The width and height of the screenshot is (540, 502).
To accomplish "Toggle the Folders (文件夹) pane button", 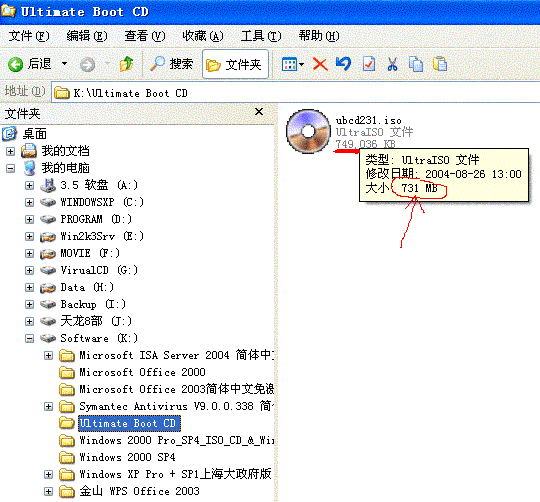I will point(235,64).
